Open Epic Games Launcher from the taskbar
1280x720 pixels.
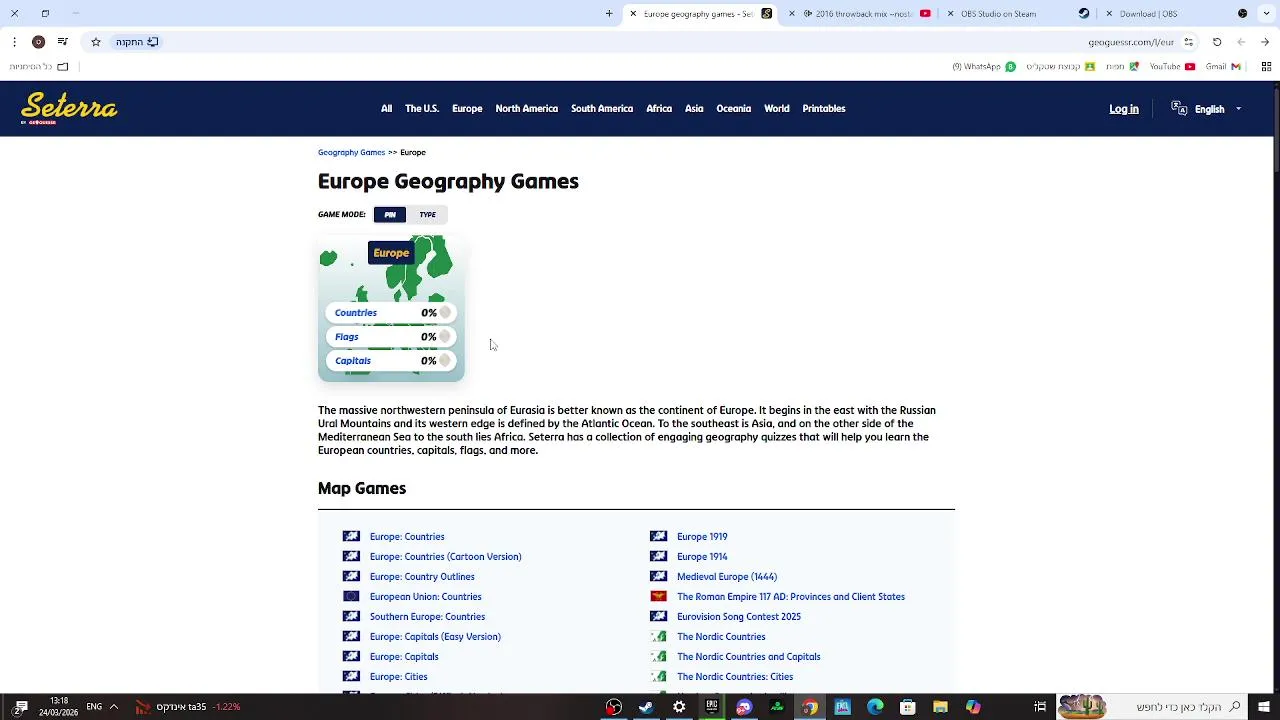click(x=712, y=707)
